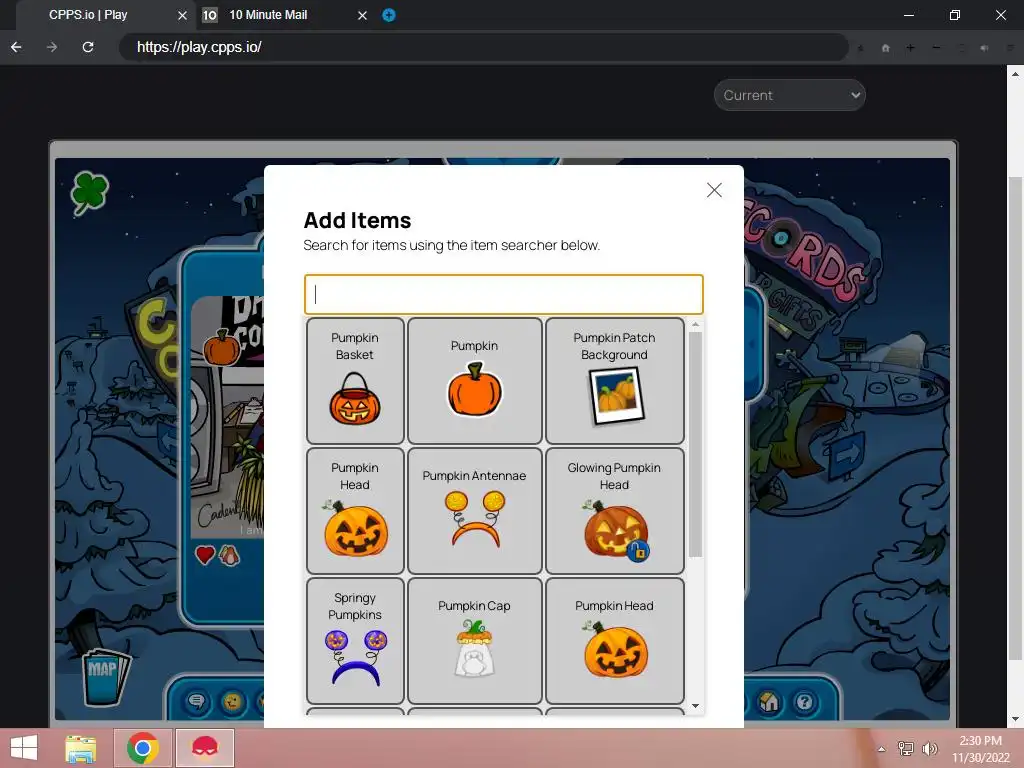Open the chat bubble icon in game toolbar
This screenshot has height=768, width=1024.
pyautogui.click(x=197, y=702)
